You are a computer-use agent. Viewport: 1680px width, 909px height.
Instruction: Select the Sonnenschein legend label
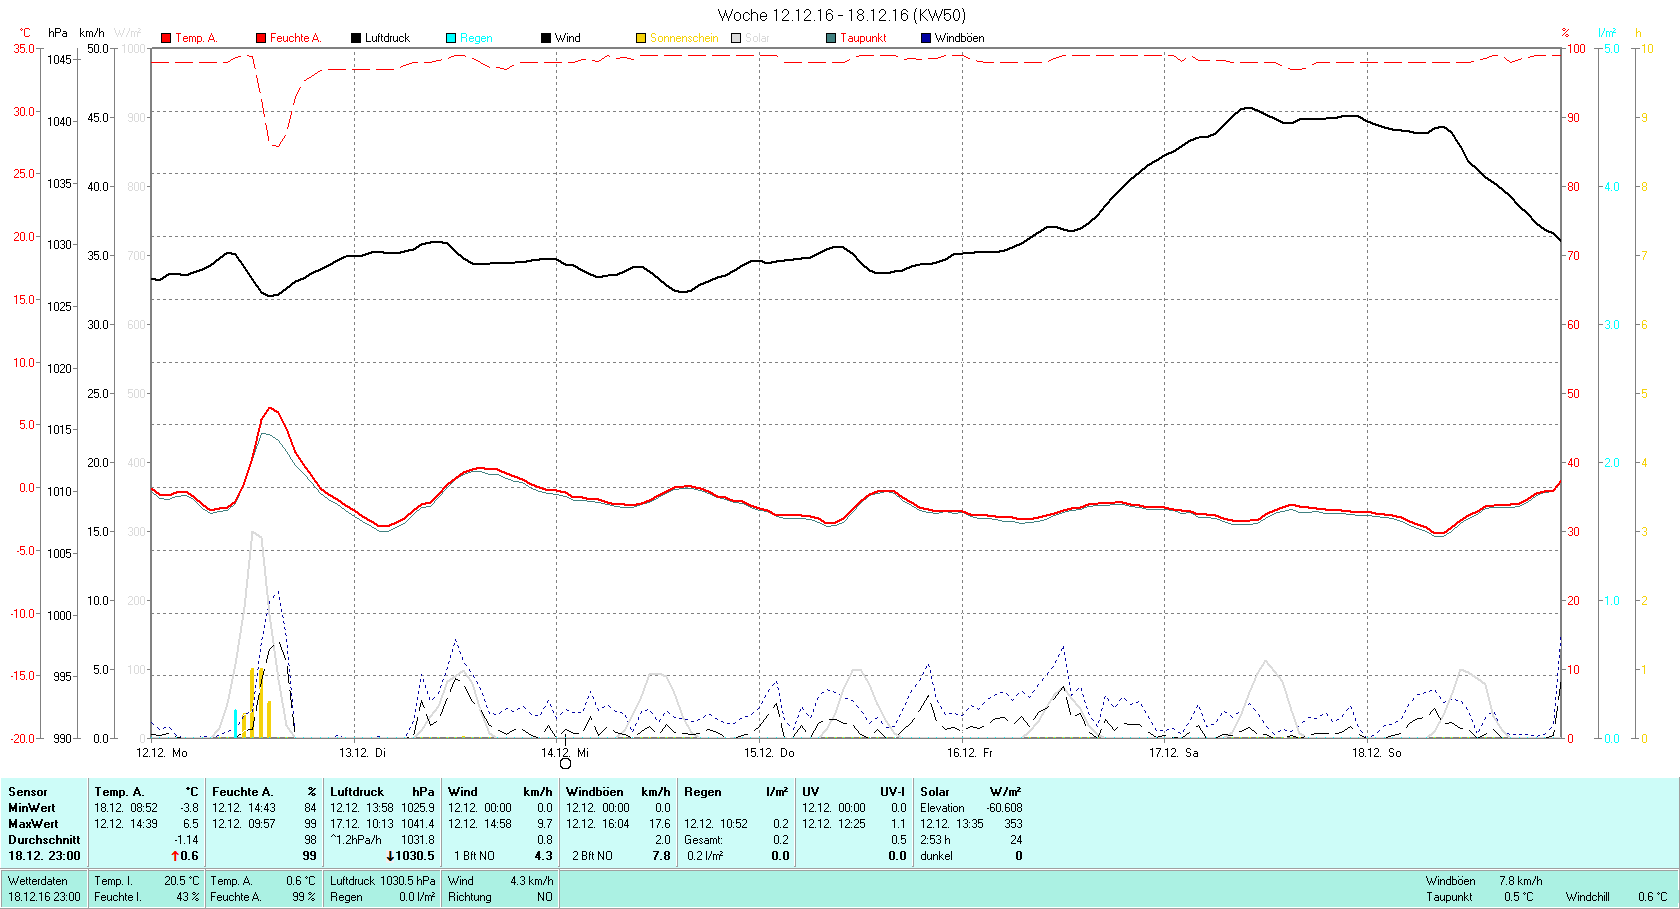tap(684, 38)
